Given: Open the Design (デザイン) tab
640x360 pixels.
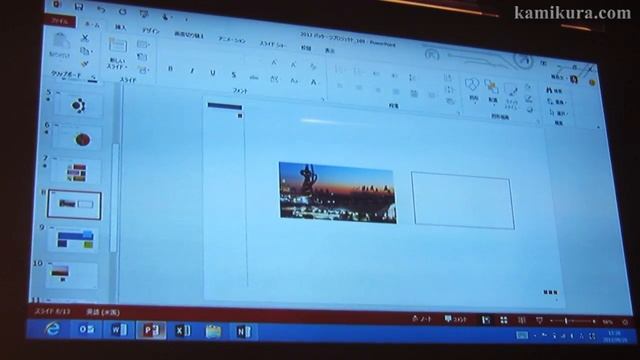Looking at the screenshot, I should pyautogui.click(x=150, y=31).
